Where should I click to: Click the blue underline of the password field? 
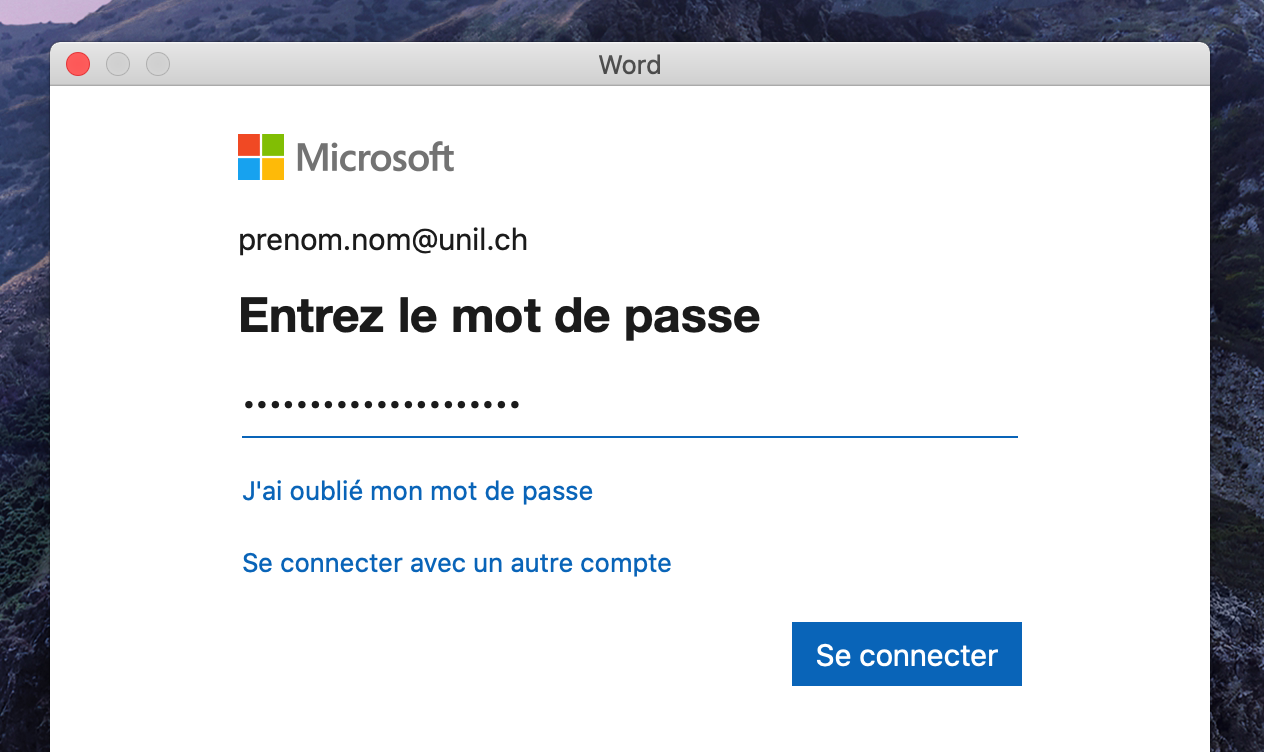(629, 436)
